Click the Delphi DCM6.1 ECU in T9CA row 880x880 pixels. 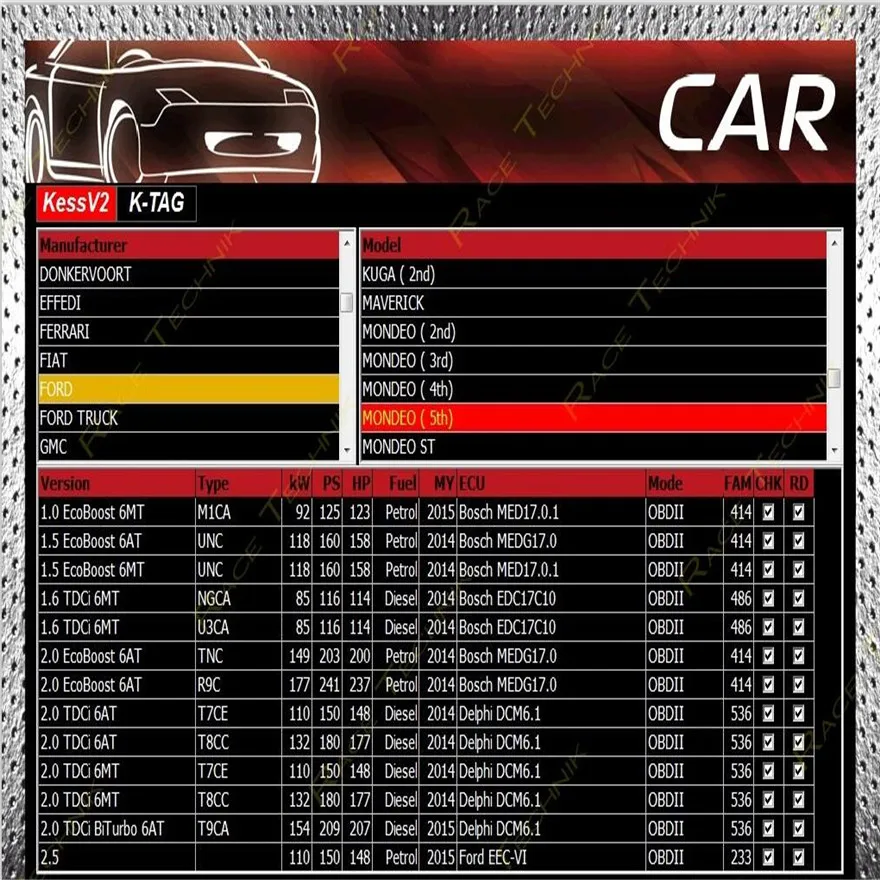(551, 828)
